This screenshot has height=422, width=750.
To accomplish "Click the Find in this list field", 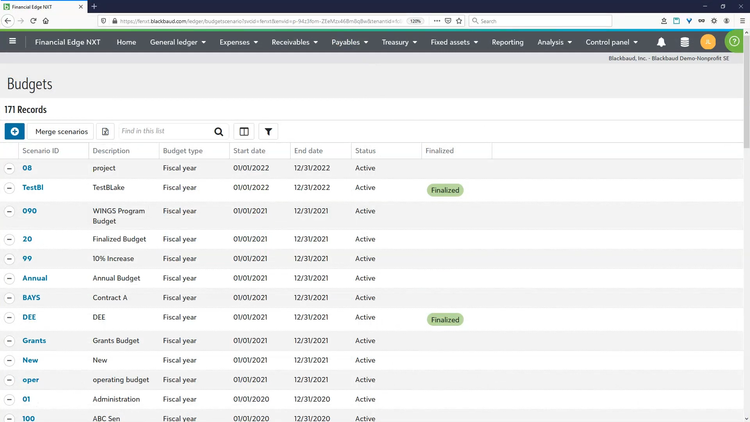I will click(165, 131).
